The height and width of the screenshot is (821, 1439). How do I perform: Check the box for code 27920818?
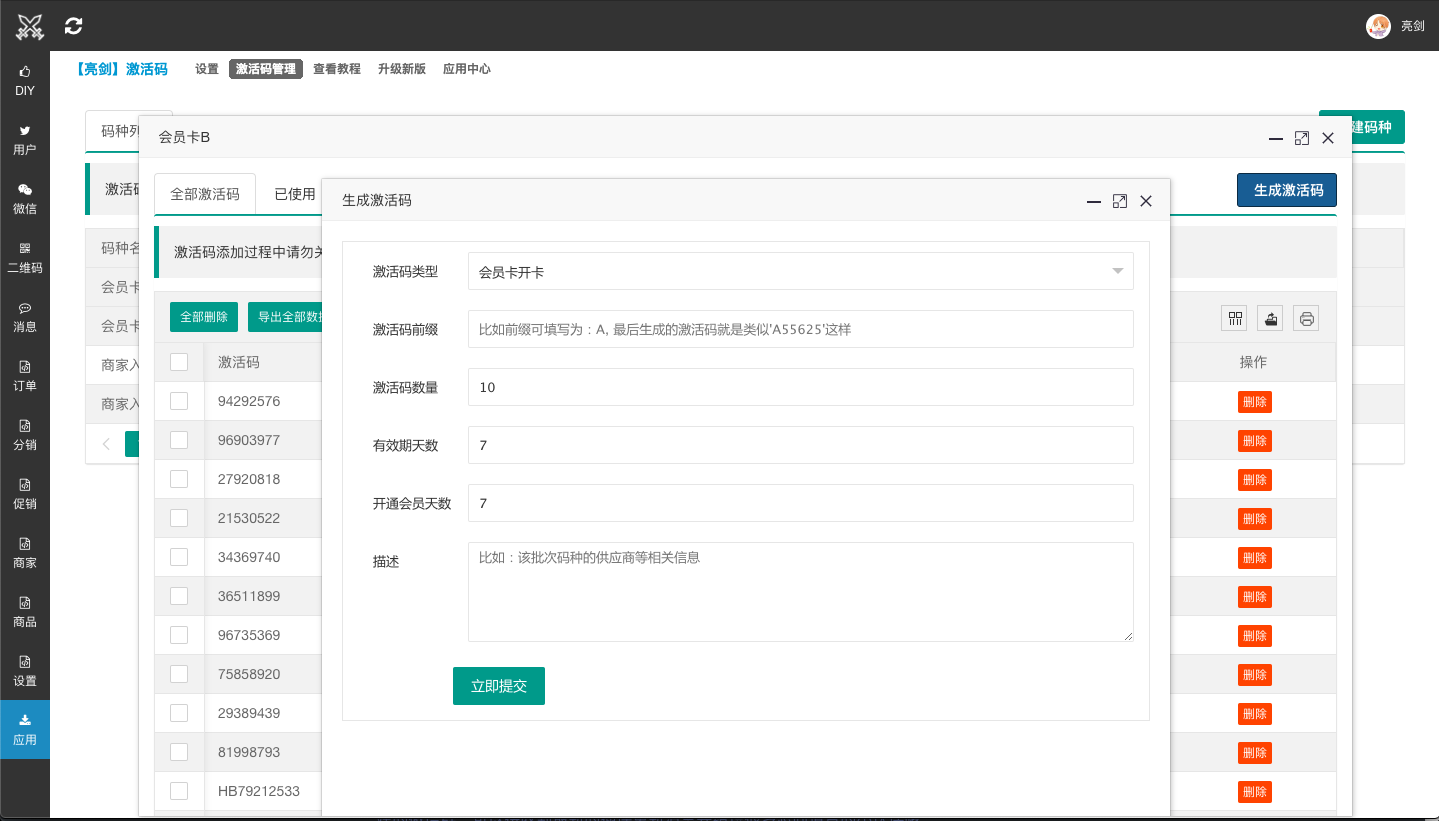click(x=179, y=479)
